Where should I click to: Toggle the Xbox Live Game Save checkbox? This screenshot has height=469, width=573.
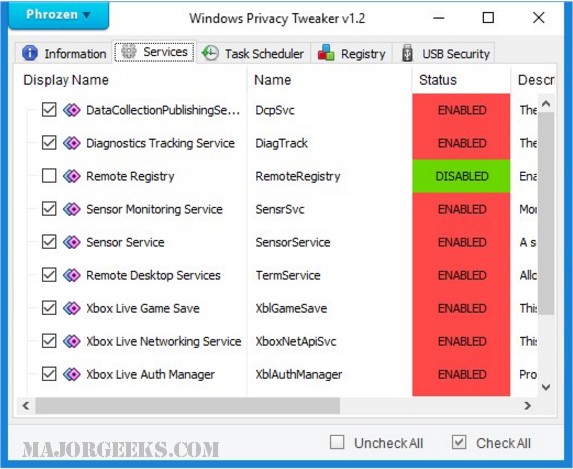pos(49,308)
